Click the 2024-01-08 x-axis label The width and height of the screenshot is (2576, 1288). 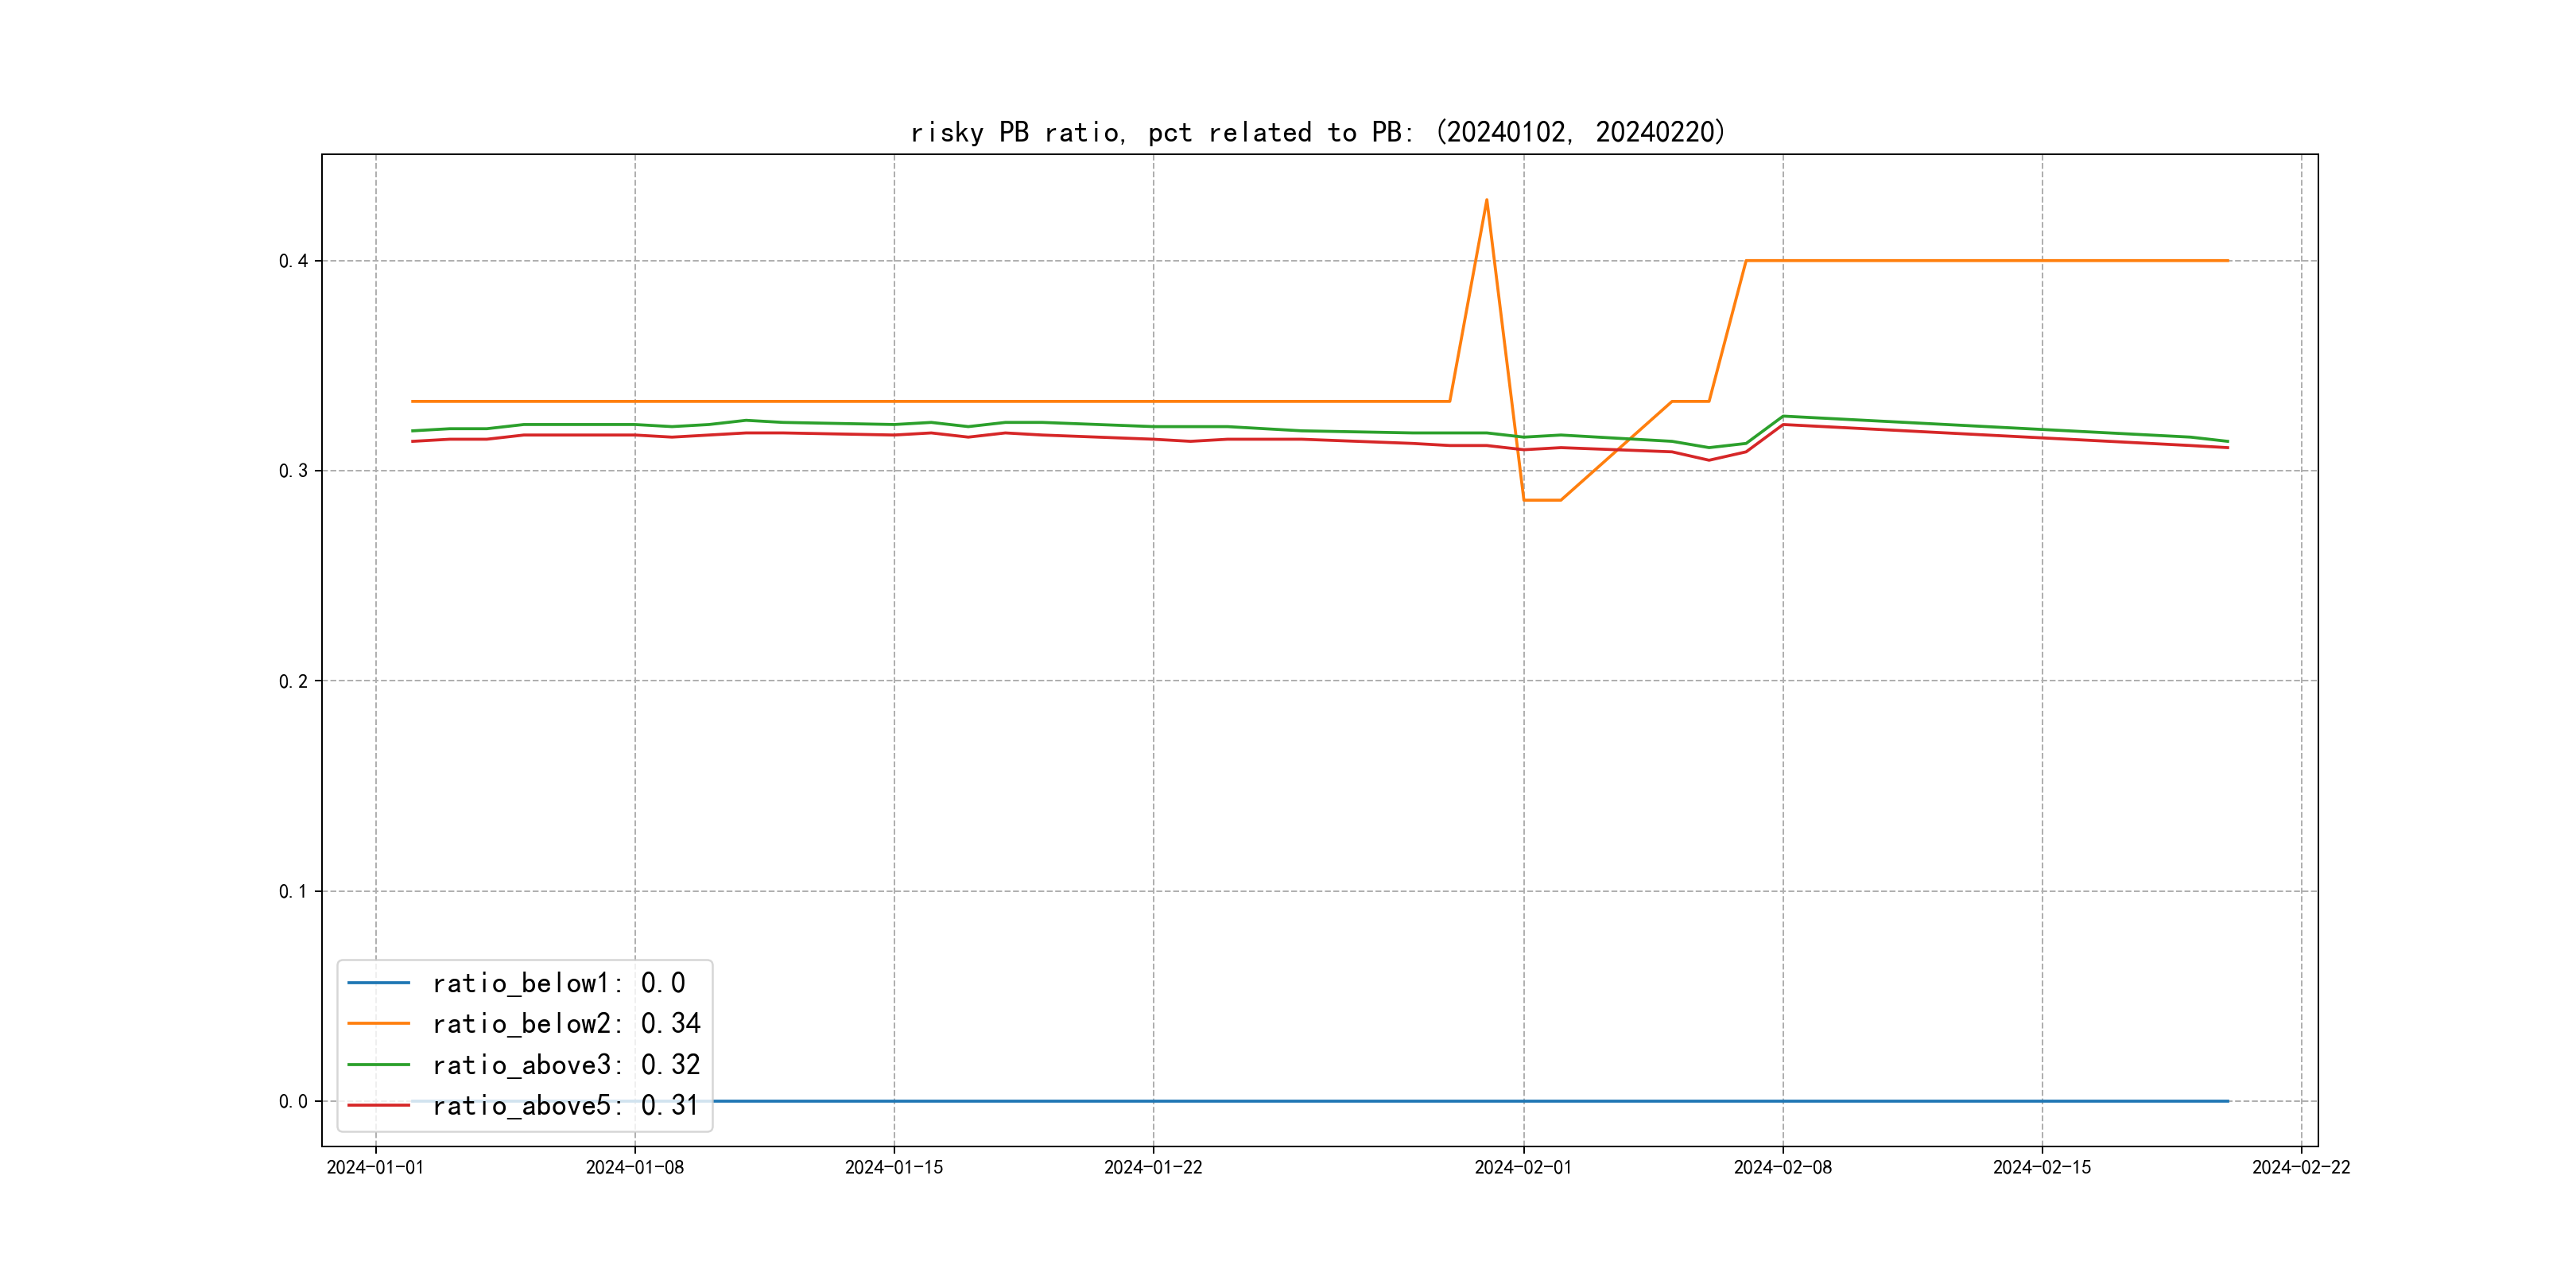point(634,1167)
